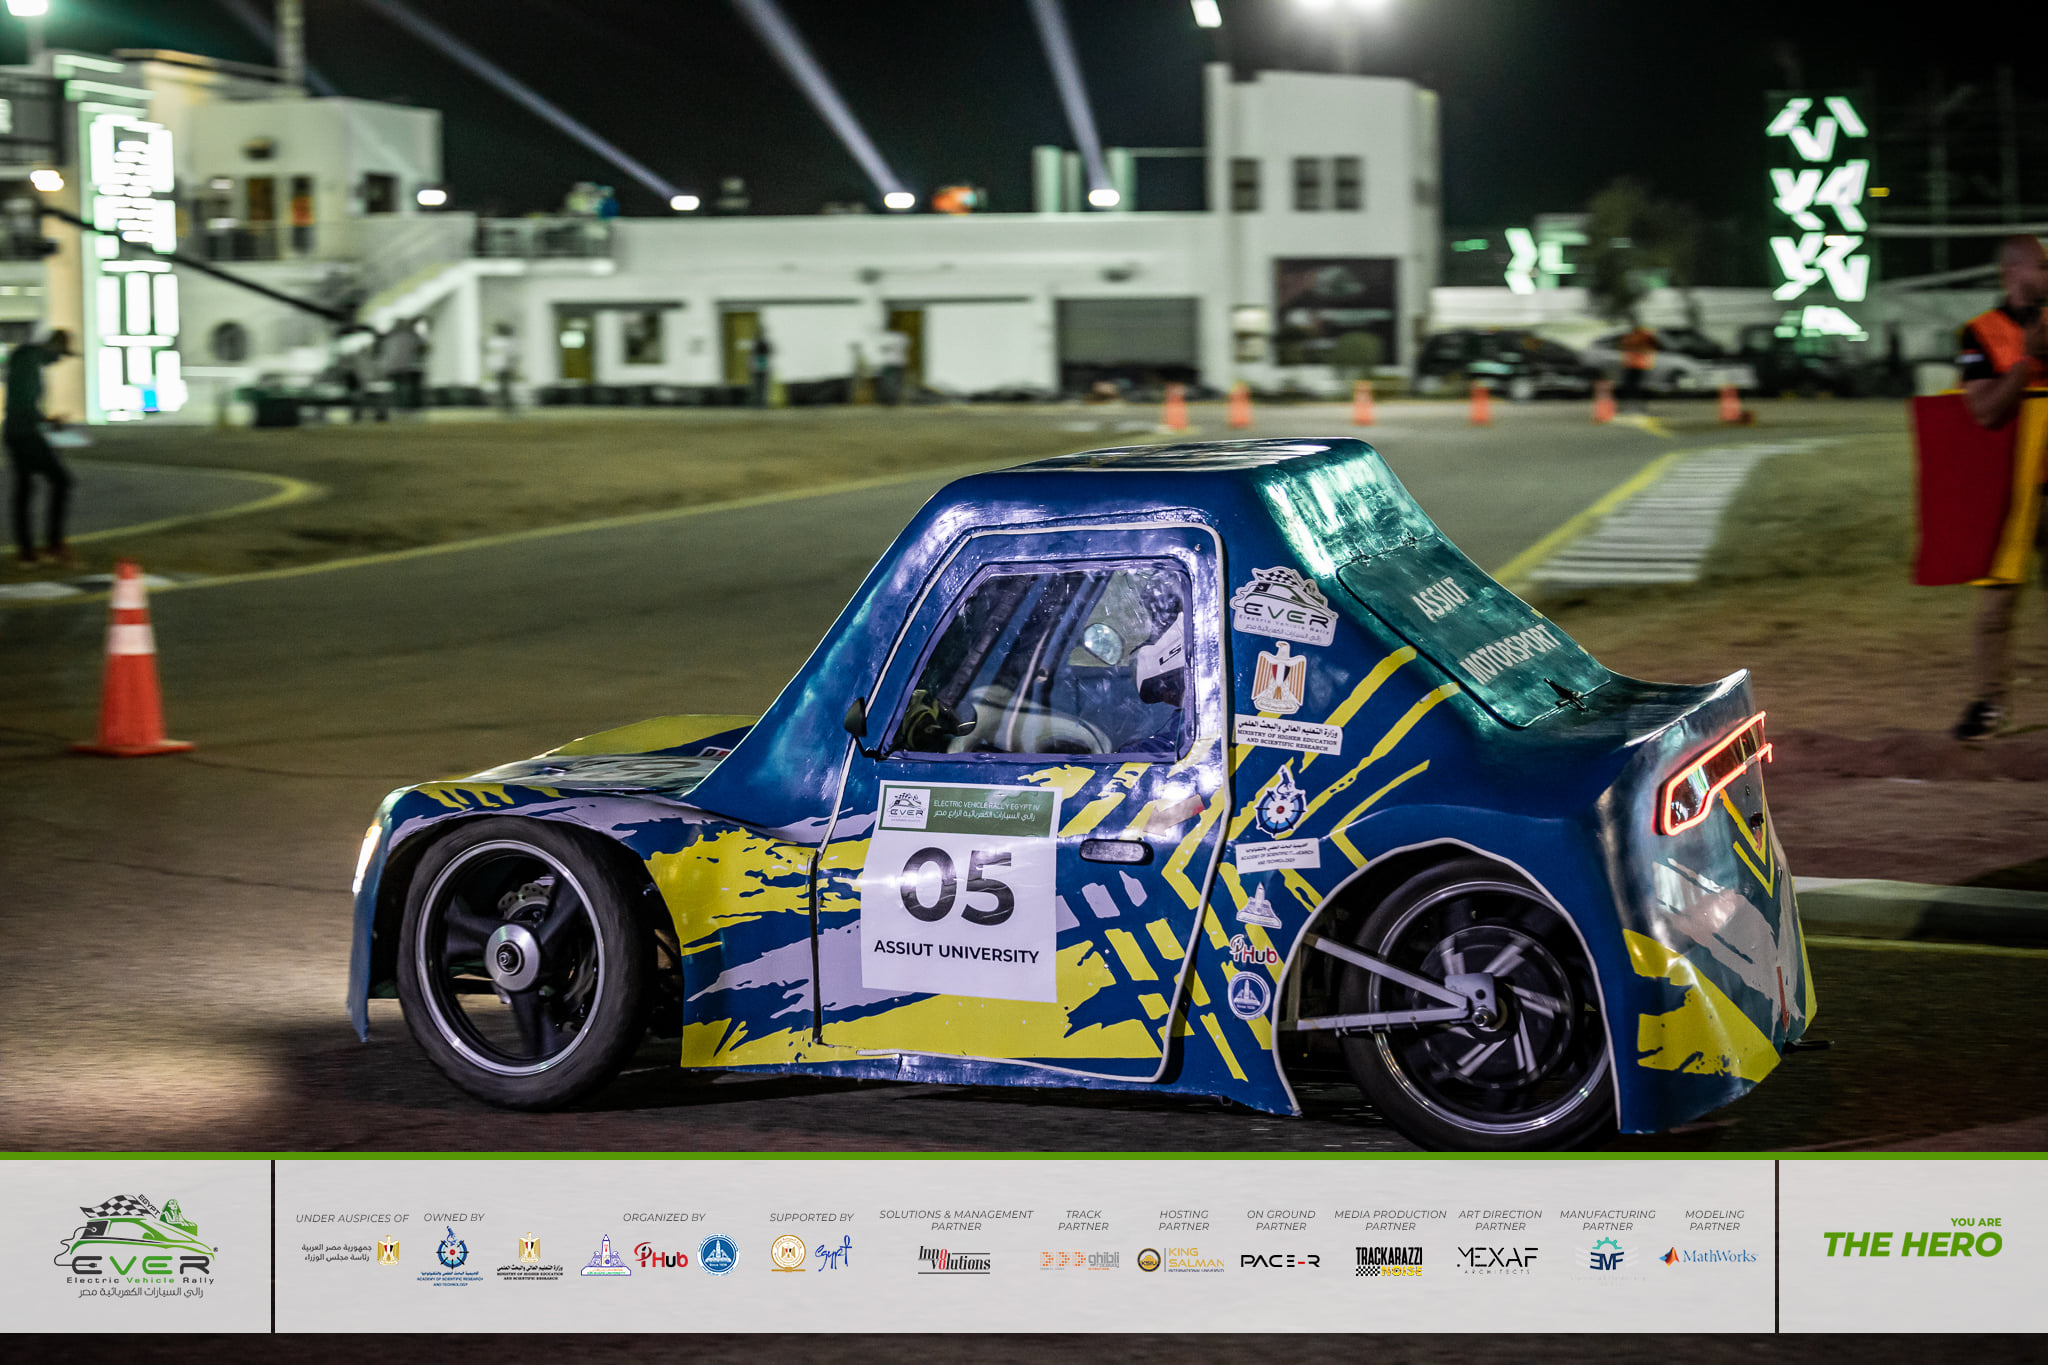The height and width of the screenshot is (1365, 2048).
Task: Click the "SUPPORTED BY" label
Action: point(812,1218)
